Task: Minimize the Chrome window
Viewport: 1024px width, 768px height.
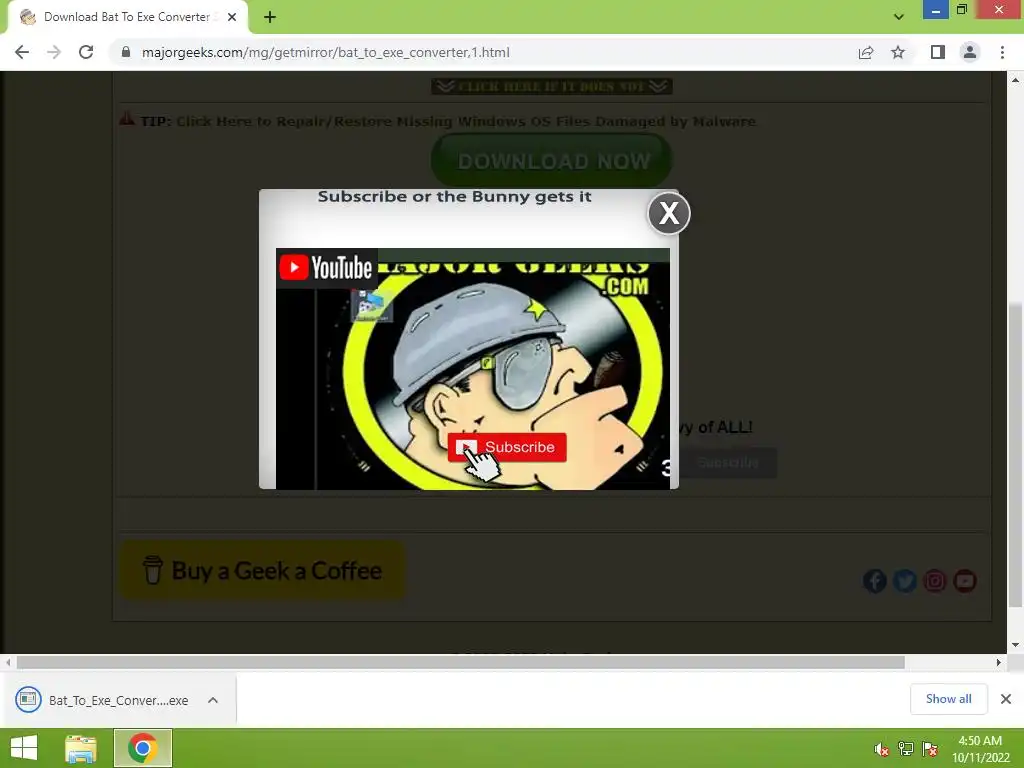Action: [x=935, y=10]
